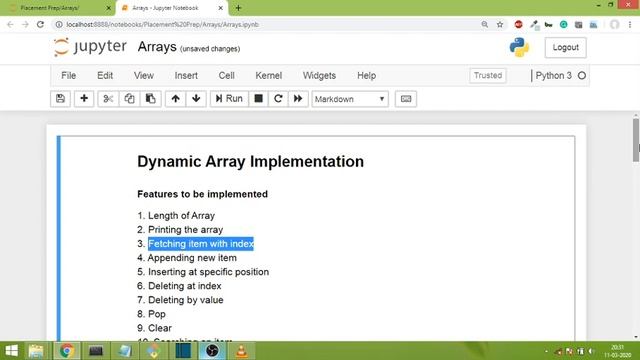Viewport: 640px width, 360px height.
Task: Go back in browser history
Action: [10, 24]
